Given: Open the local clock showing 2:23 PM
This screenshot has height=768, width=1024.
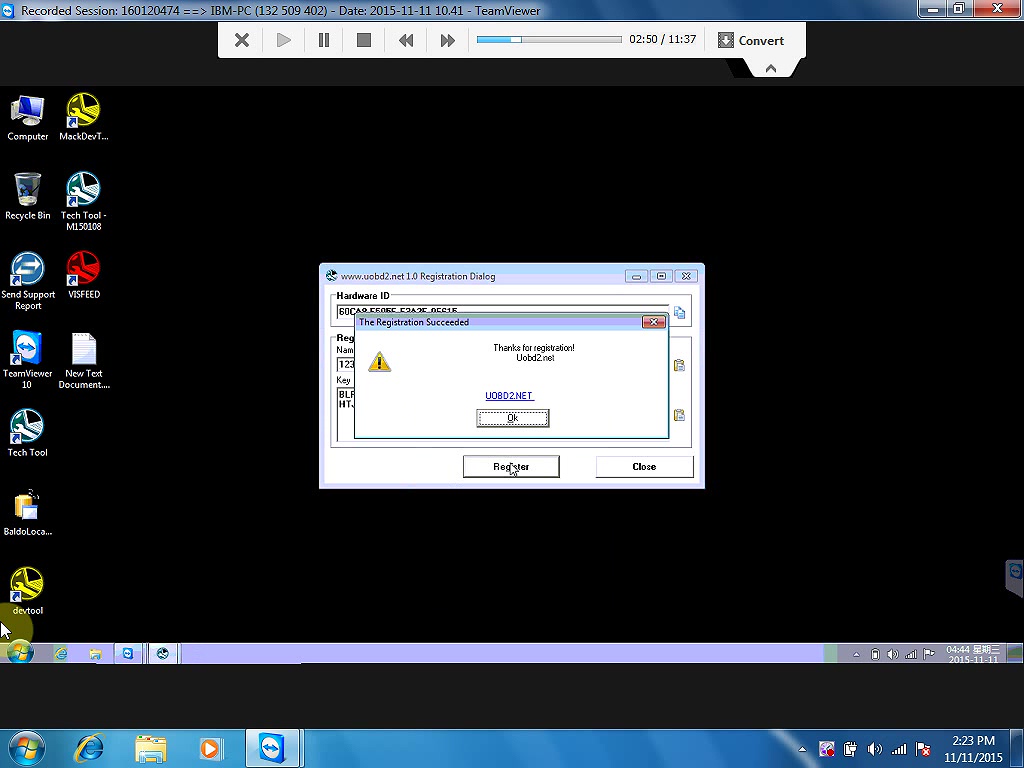Looking at the screenshot, I should 973,748.
